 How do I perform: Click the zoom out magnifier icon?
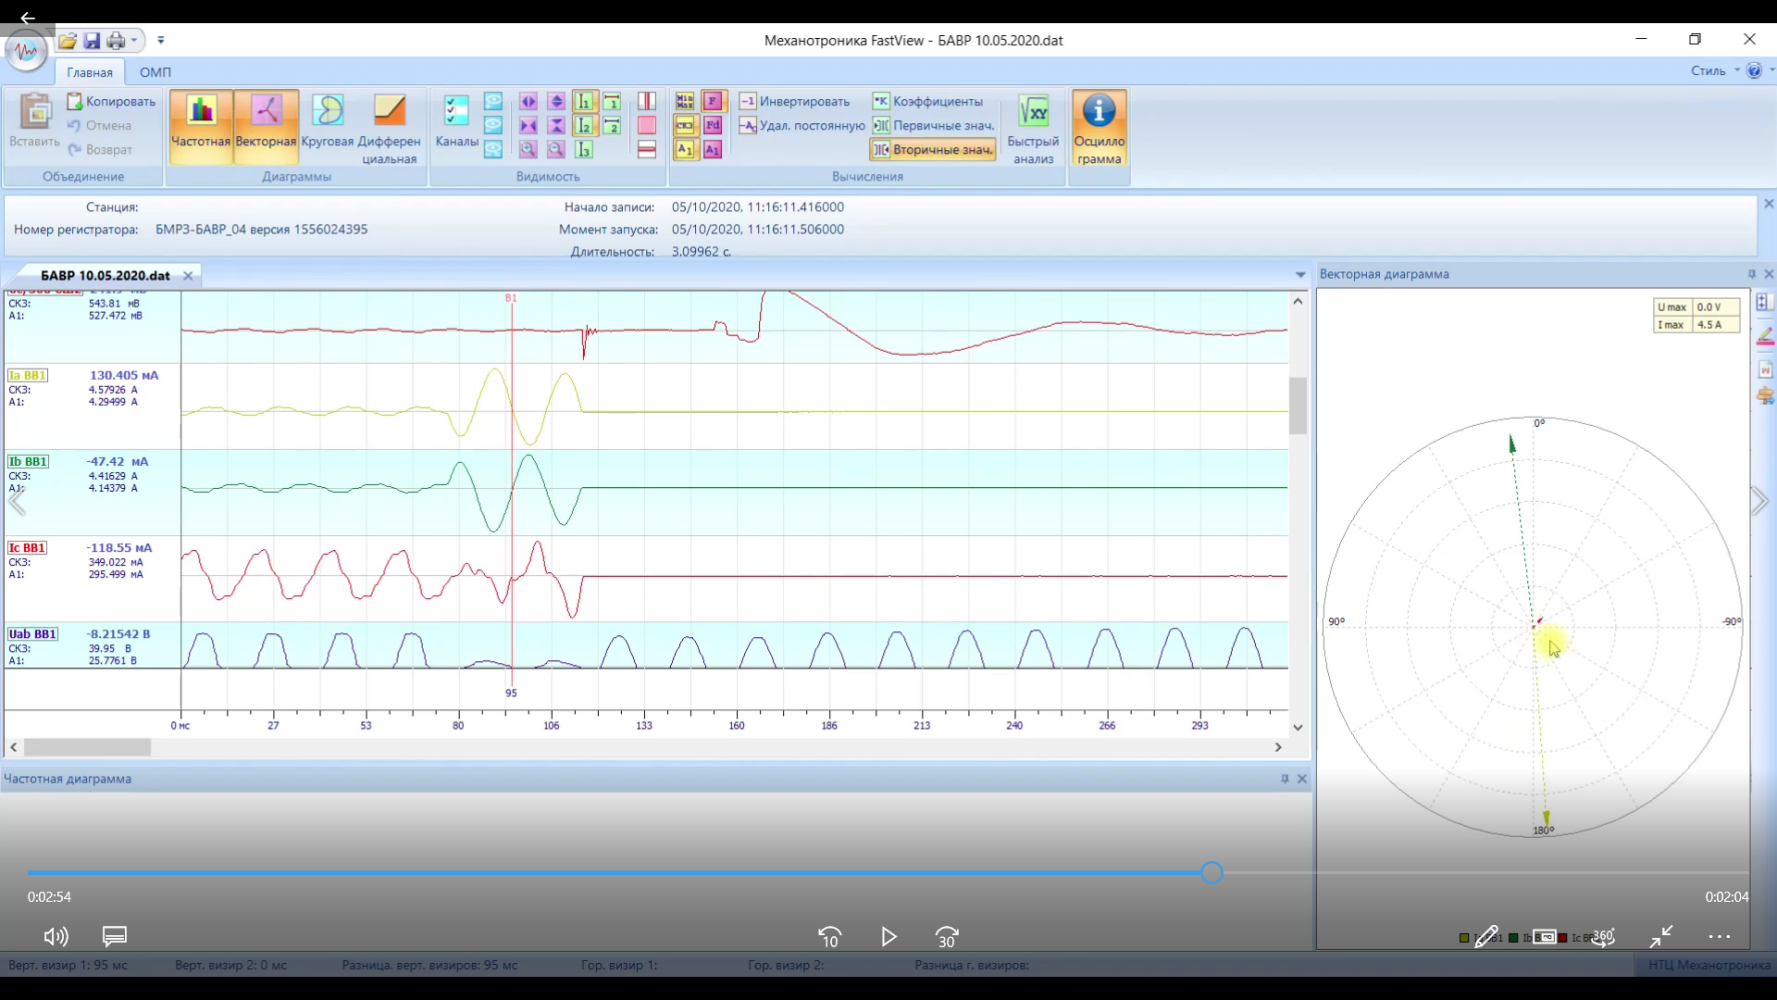tap(556, 149)
